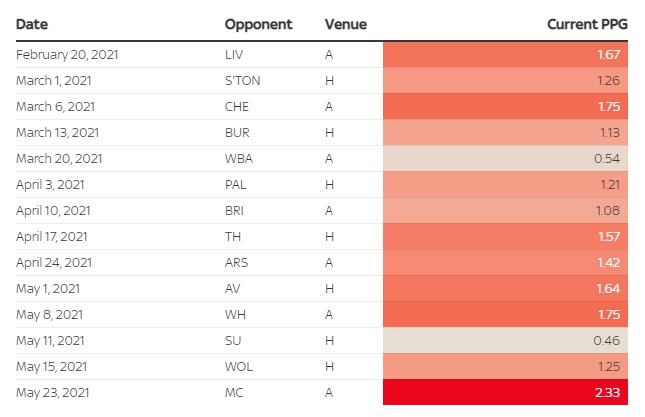Select the April 17, 2021 row date
This screenshot has height=417, width=645.
click(53, 236)
